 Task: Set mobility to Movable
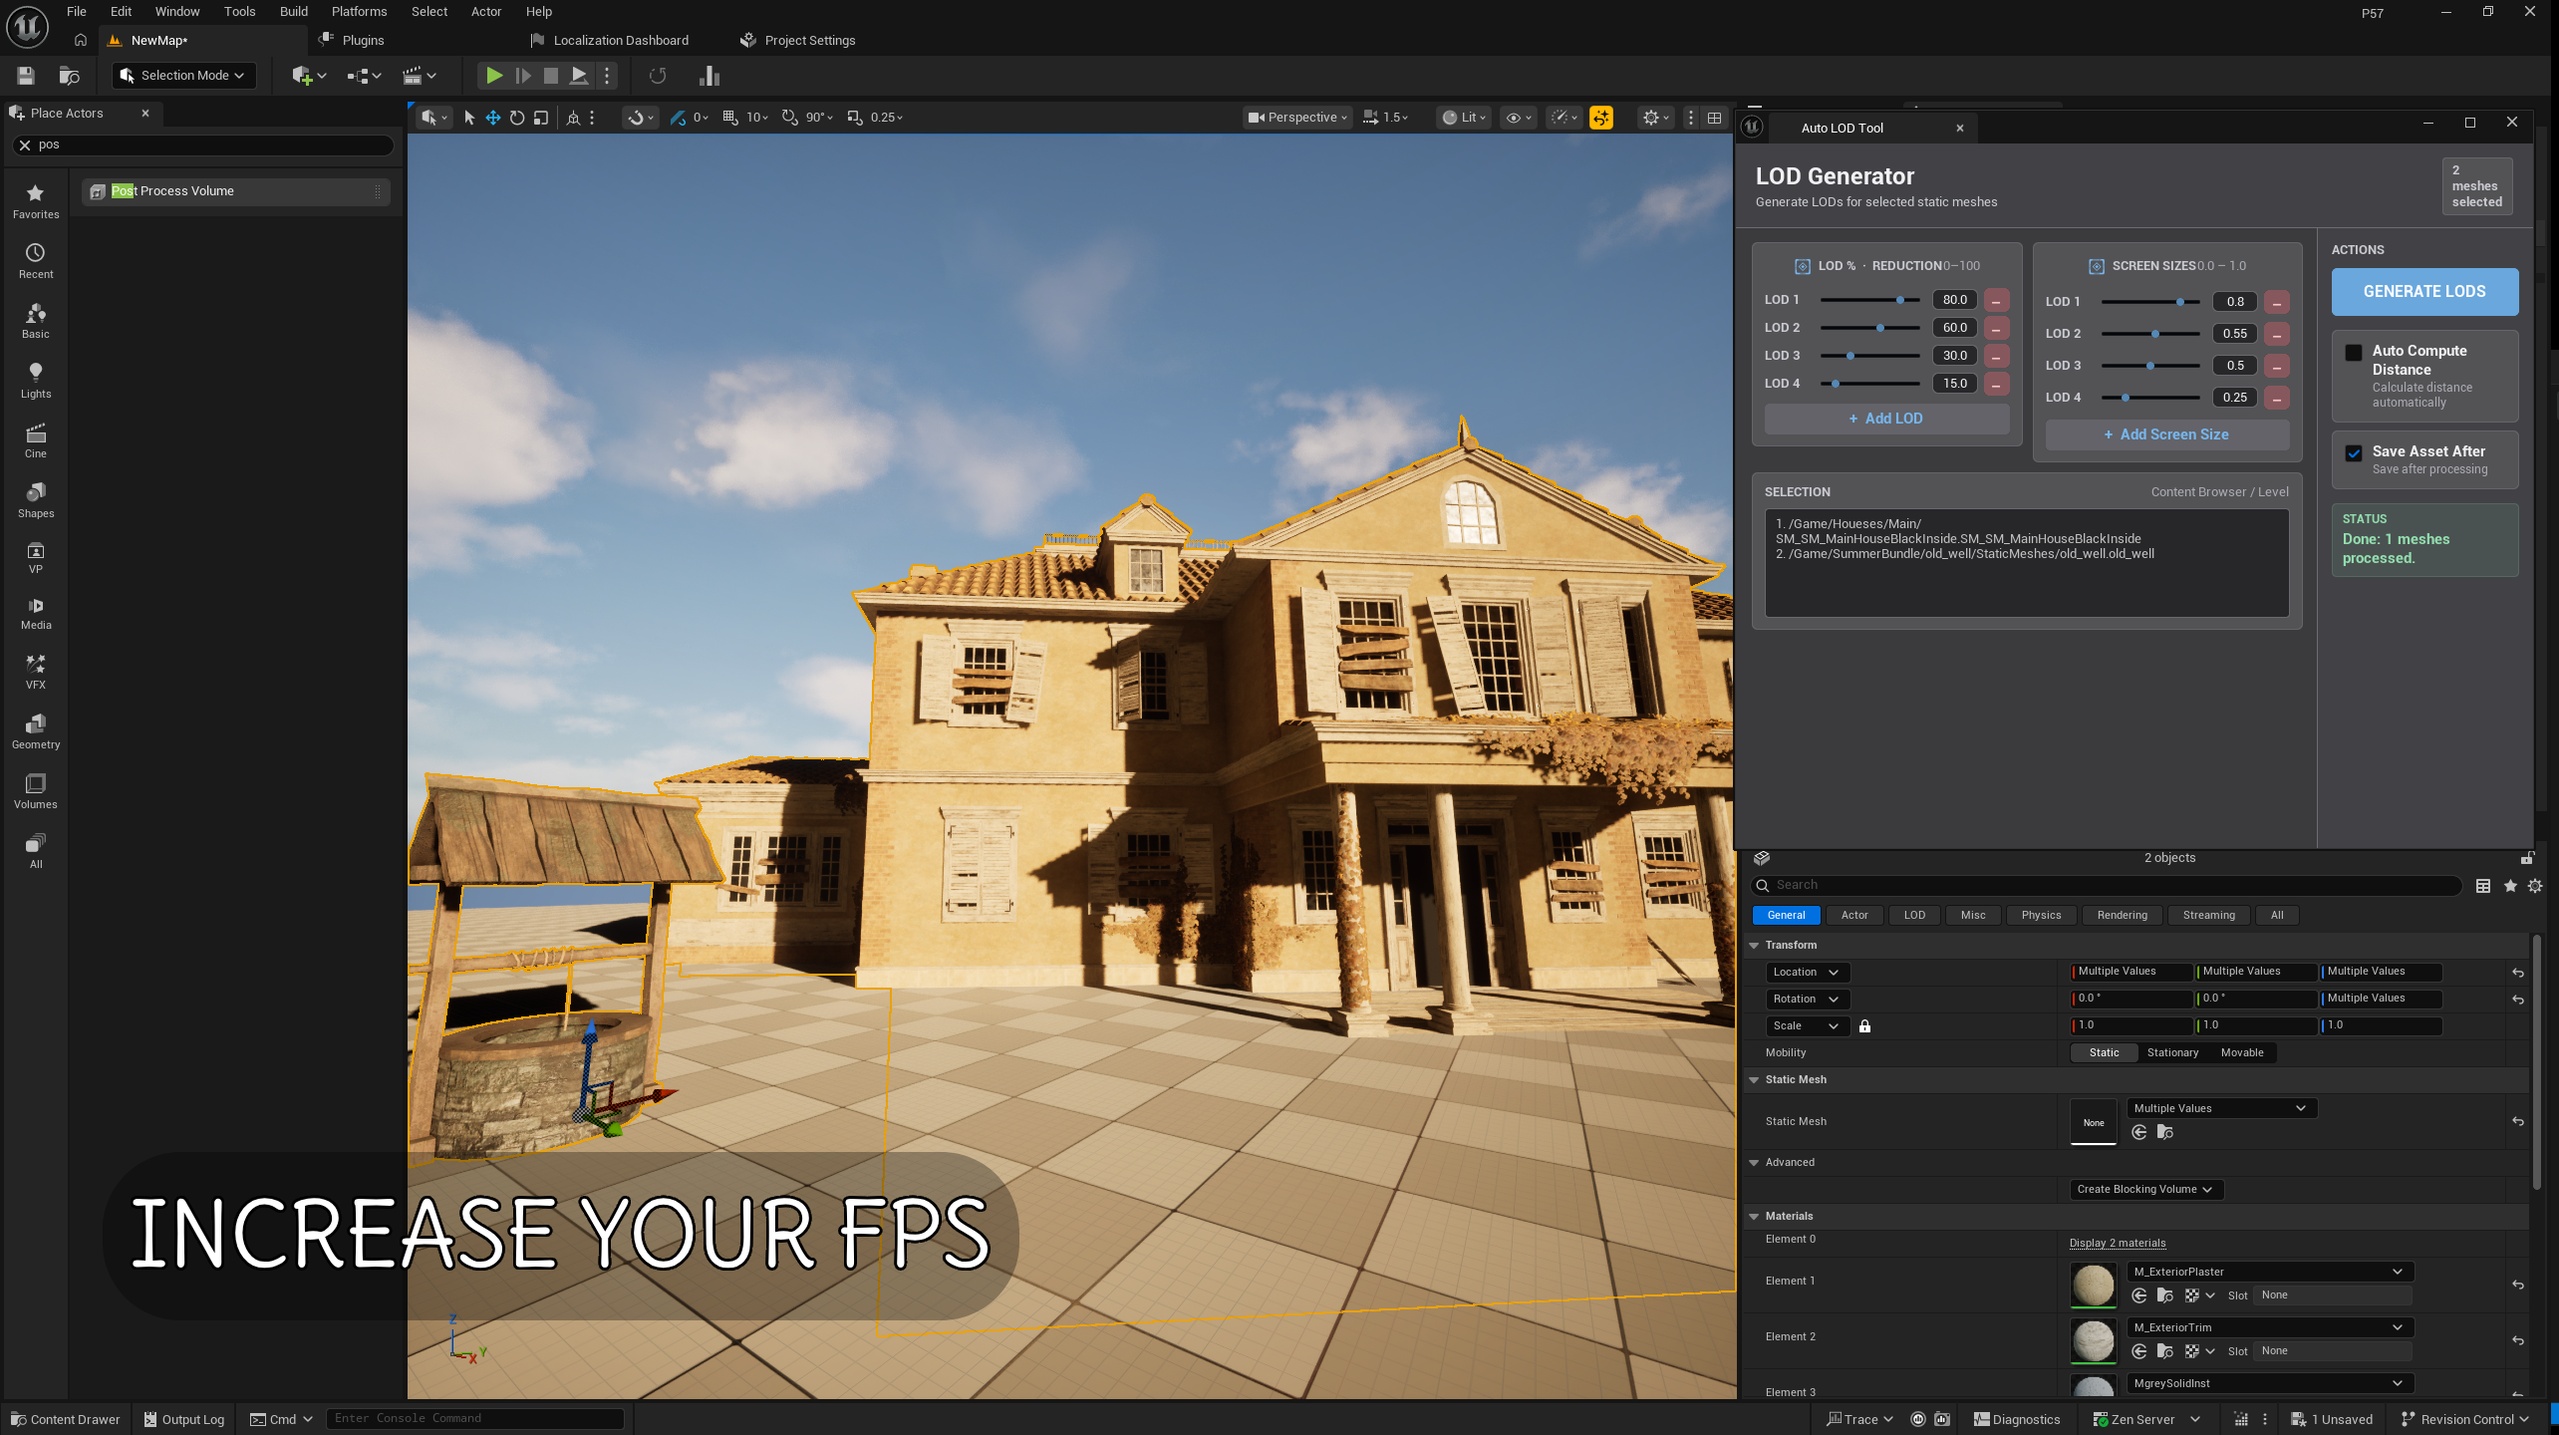pos(2241,1052)
